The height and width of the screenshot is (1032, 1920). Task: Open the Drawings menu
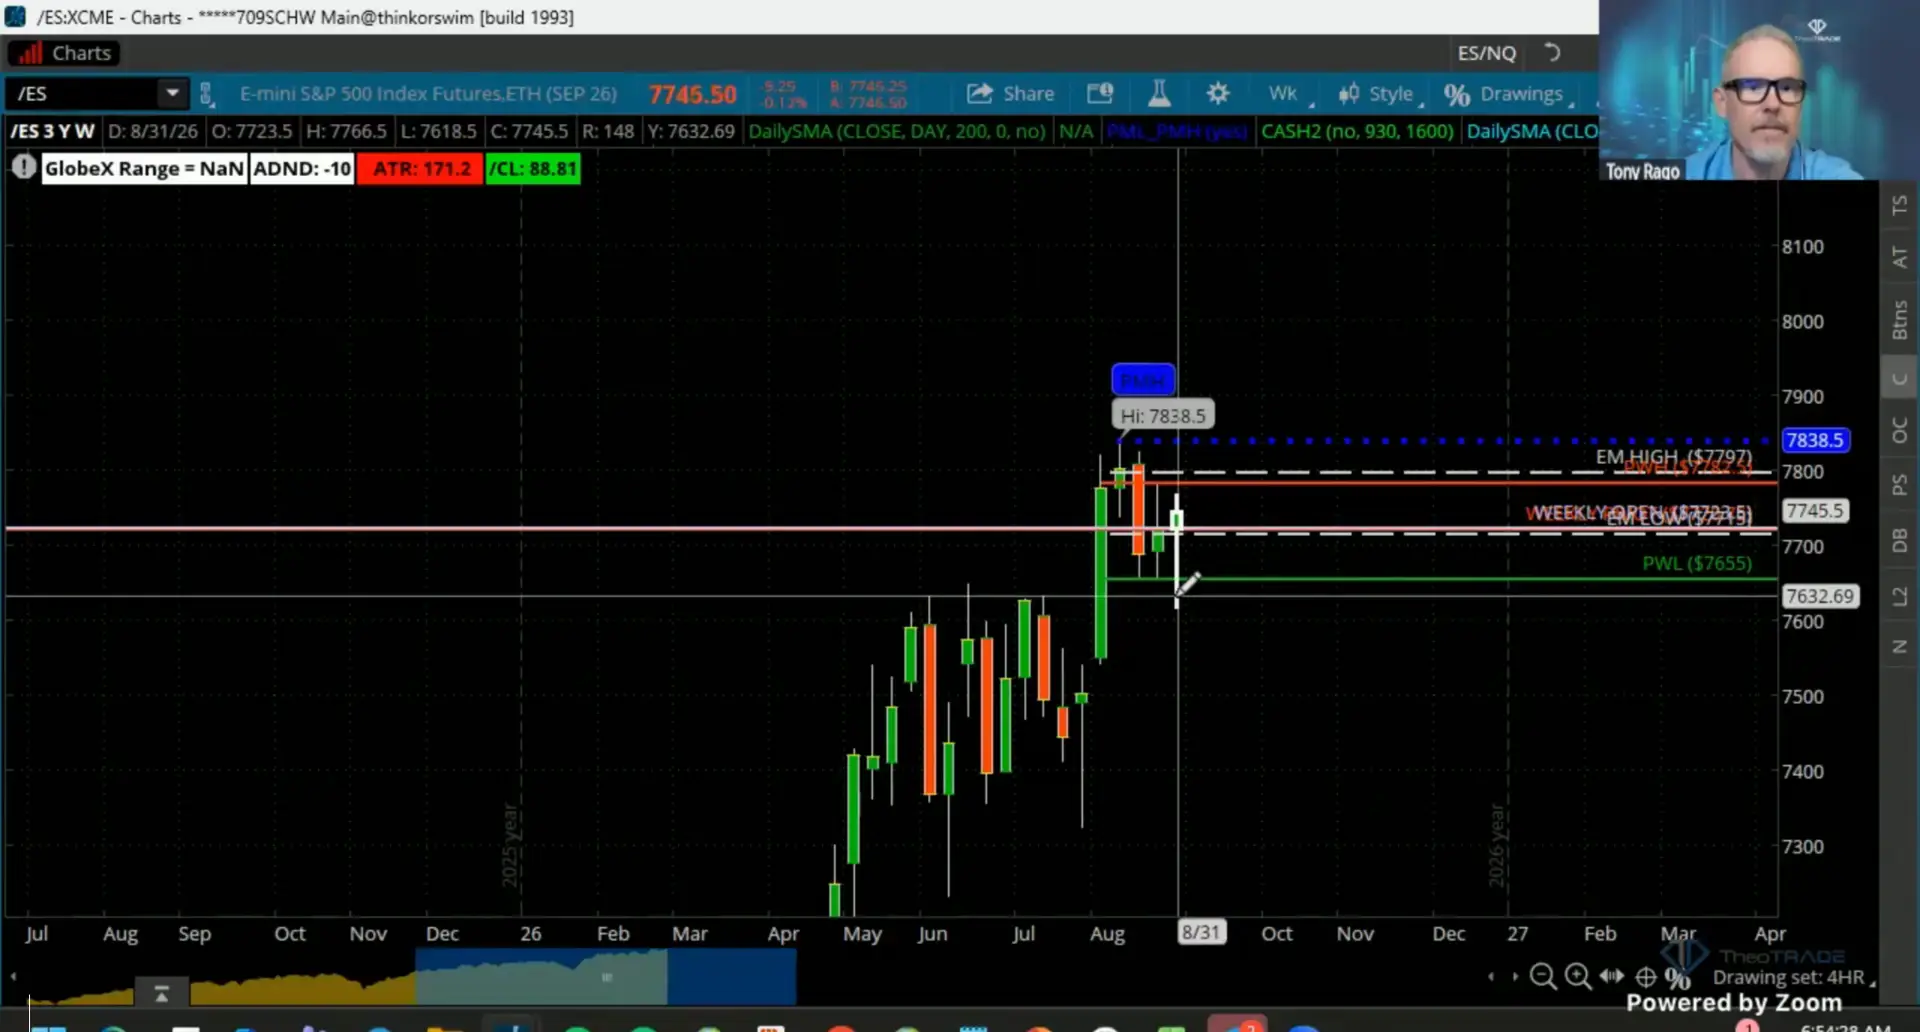coord(1508,94)
